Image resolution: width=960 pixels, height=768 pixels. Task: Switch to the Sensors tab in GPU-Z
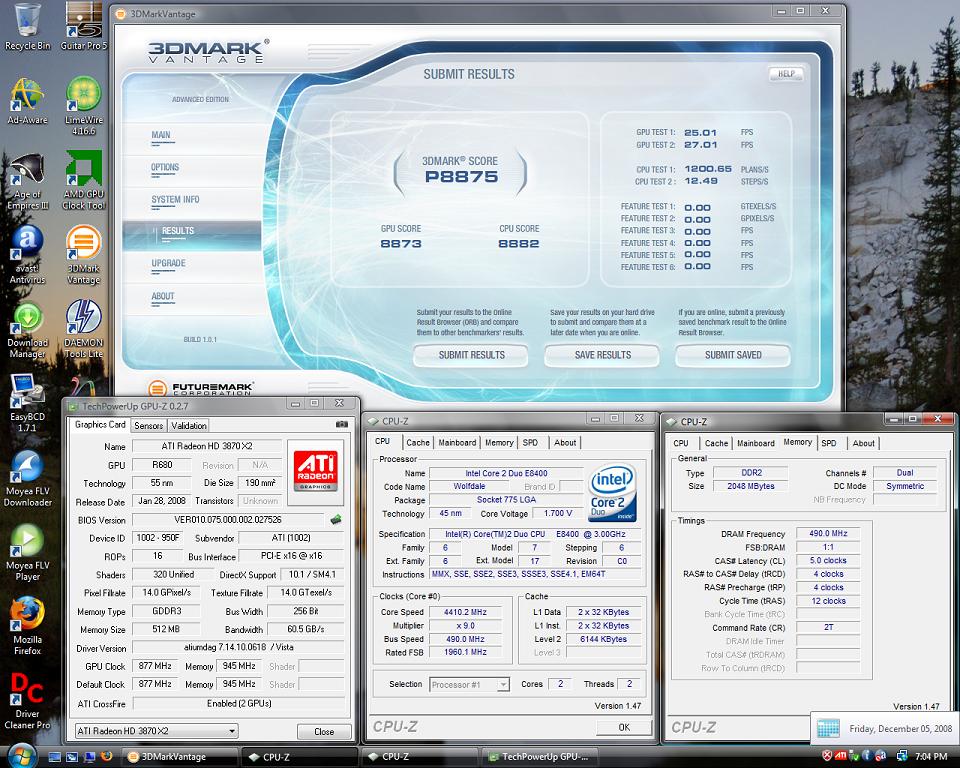click(x=148, y=426)
